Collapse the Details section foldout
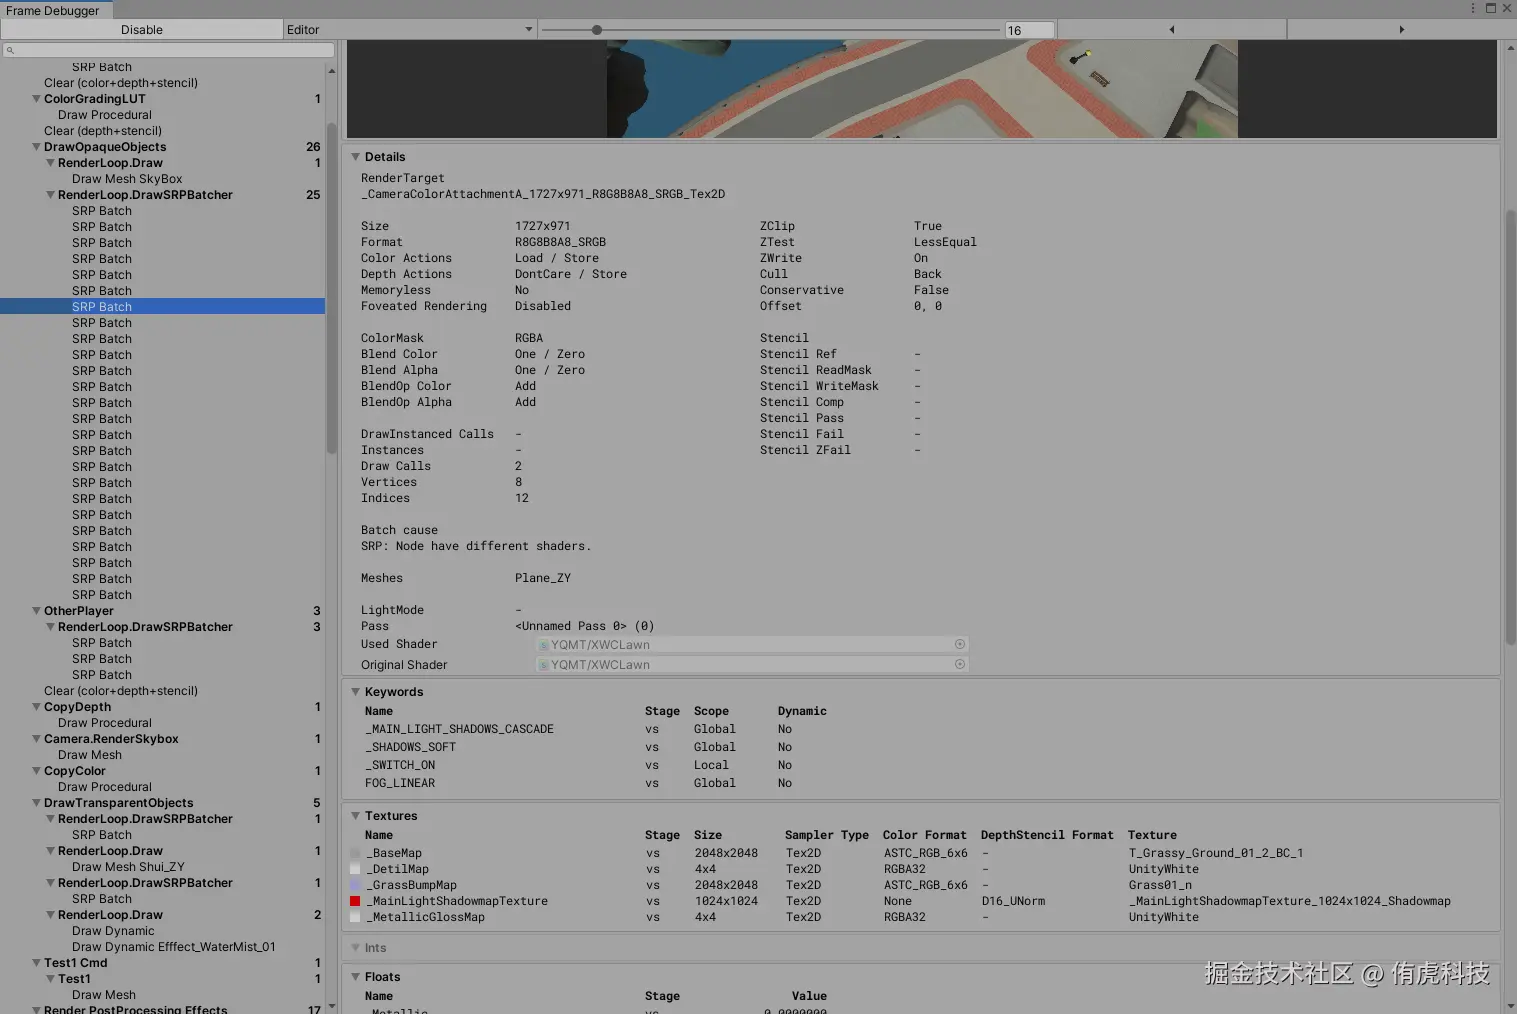The height and width of the screenshot is (1014, 1517). pos(355,157)
